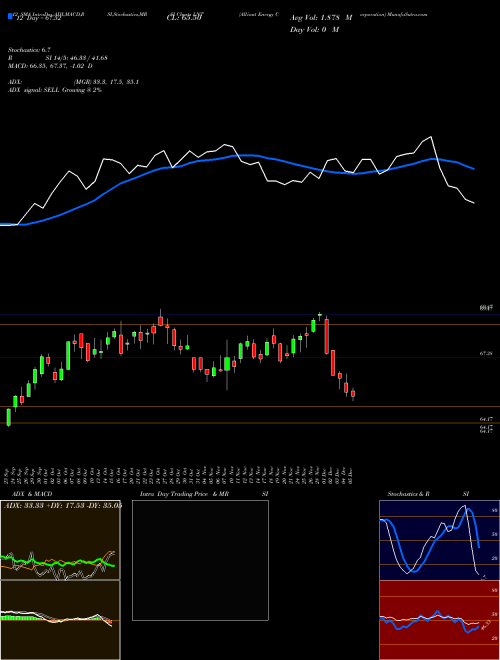Click the 'Avg Vol: 1.878 M' text
500x660 pixels.
tap(321, 18)
